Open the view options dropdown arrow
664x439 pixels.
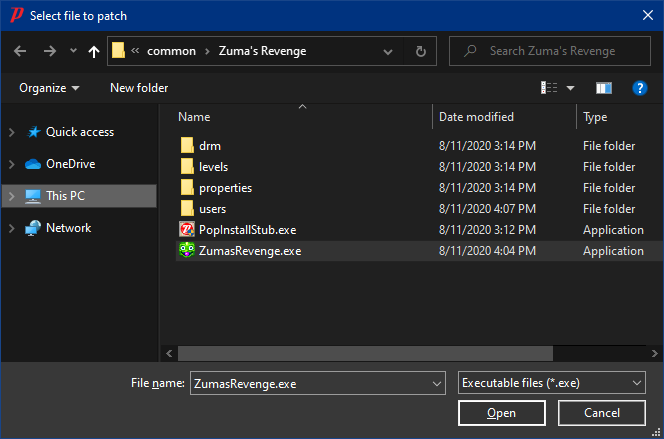click(570, 88)
